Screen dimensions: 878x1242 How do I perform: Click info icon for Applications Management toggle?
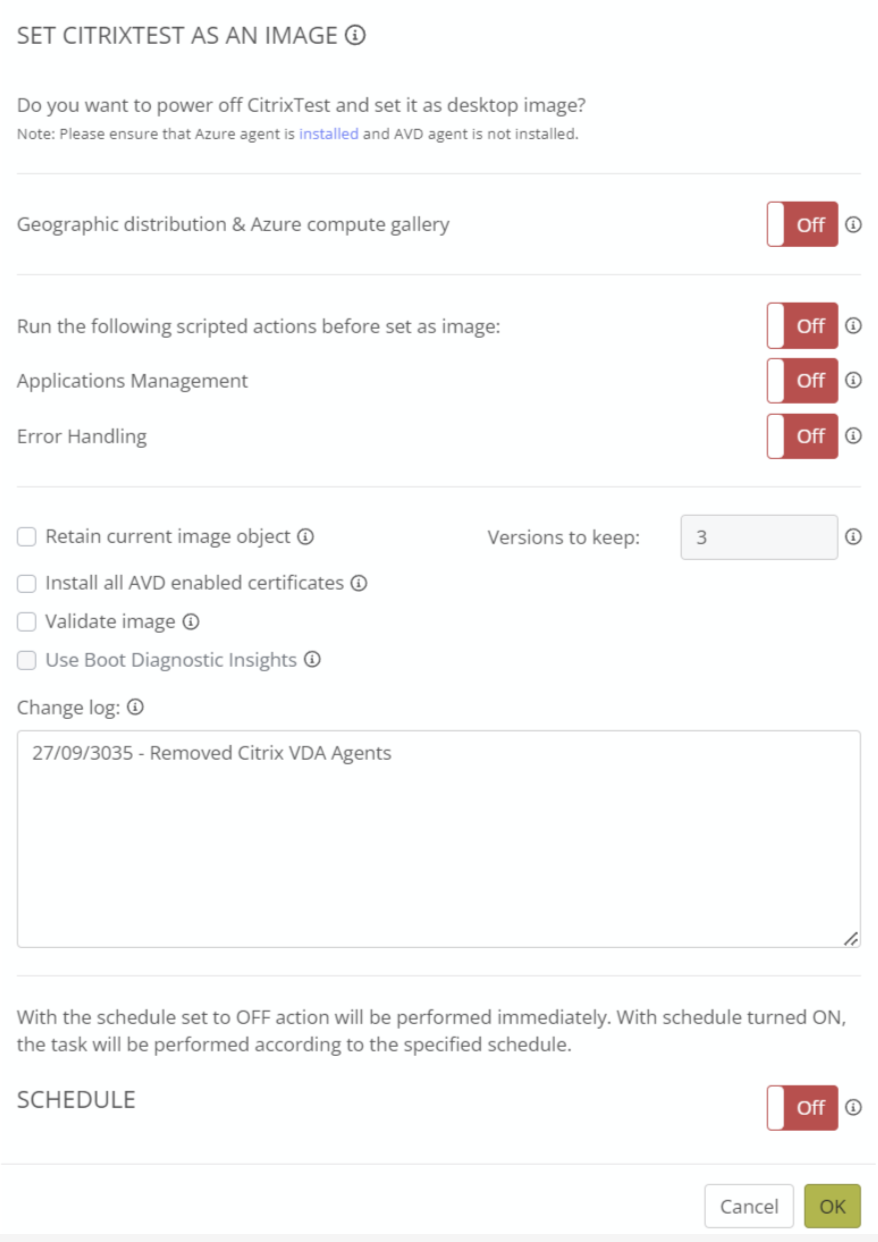(853, 381)
